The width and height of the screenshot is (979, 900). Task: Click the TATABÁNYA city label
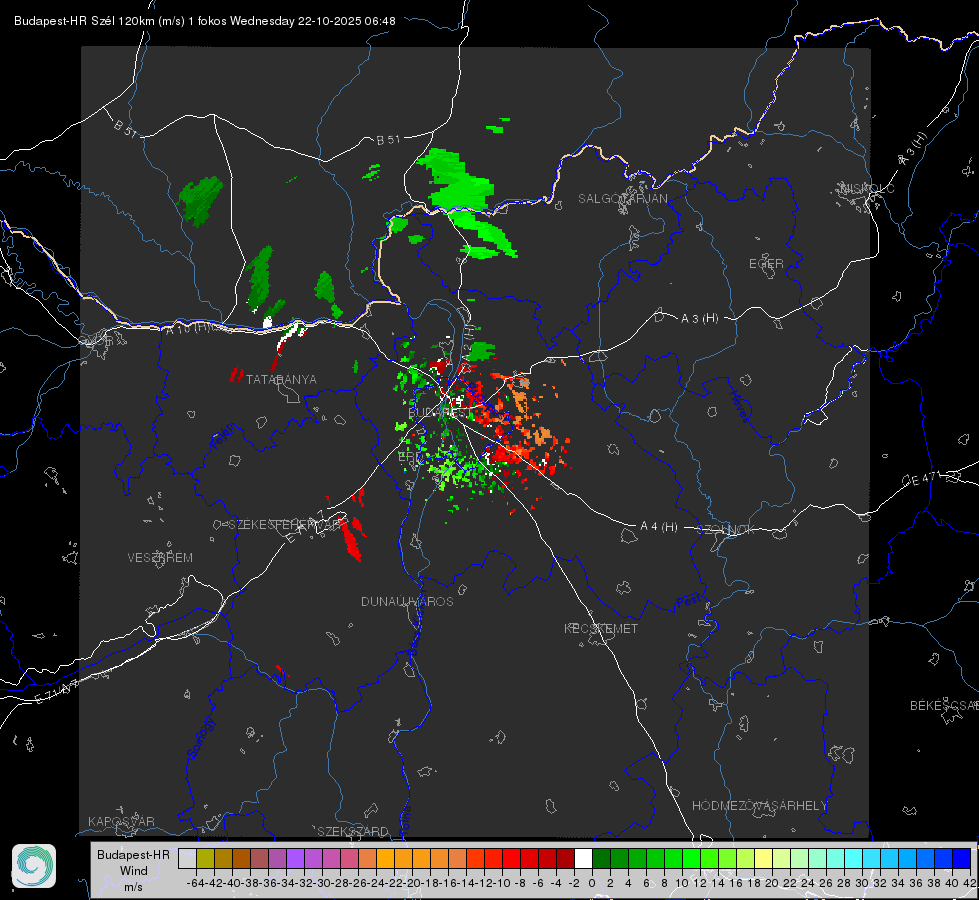(x=281, y=379)
